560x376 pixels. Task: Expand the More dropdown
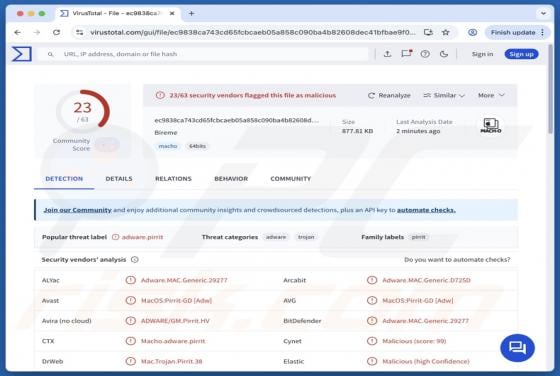(491, 95)
